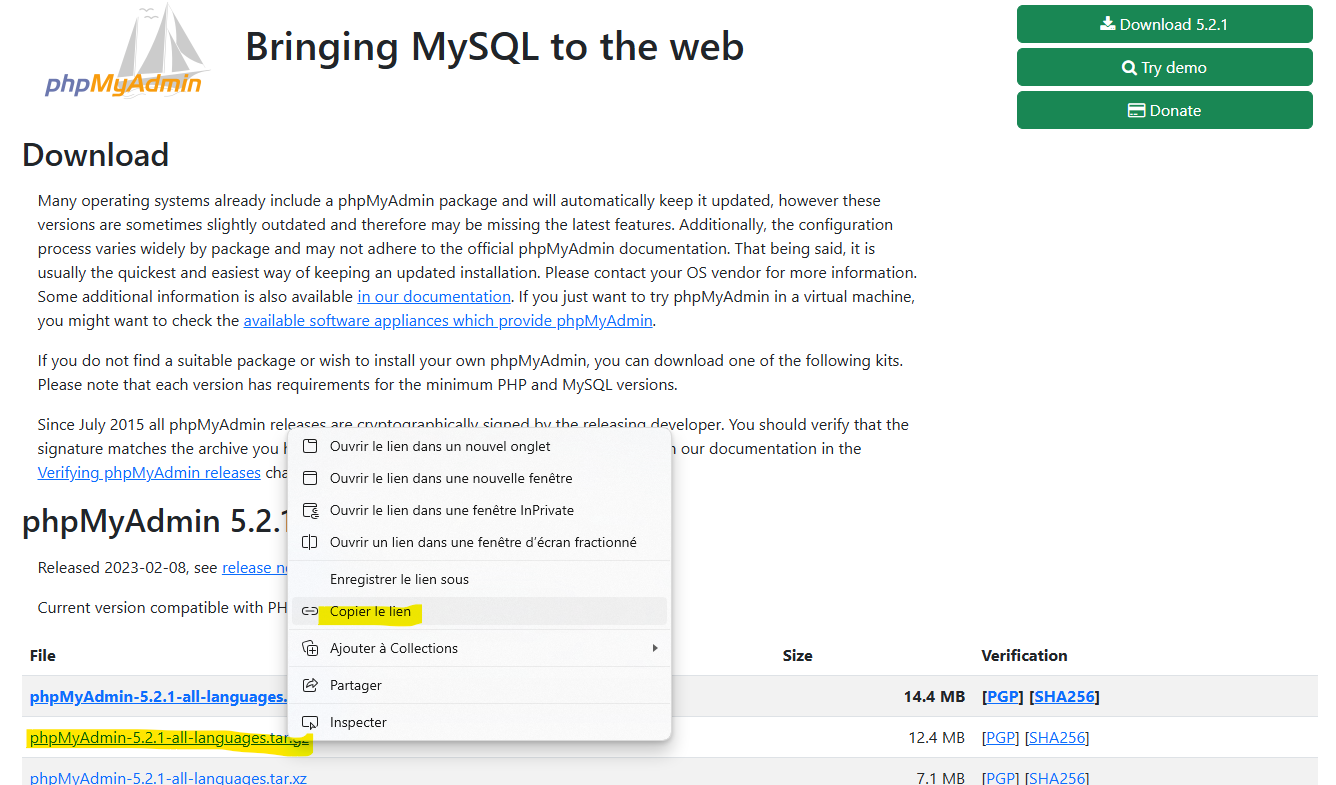Click the '14.4 MB' size cell

934,696
